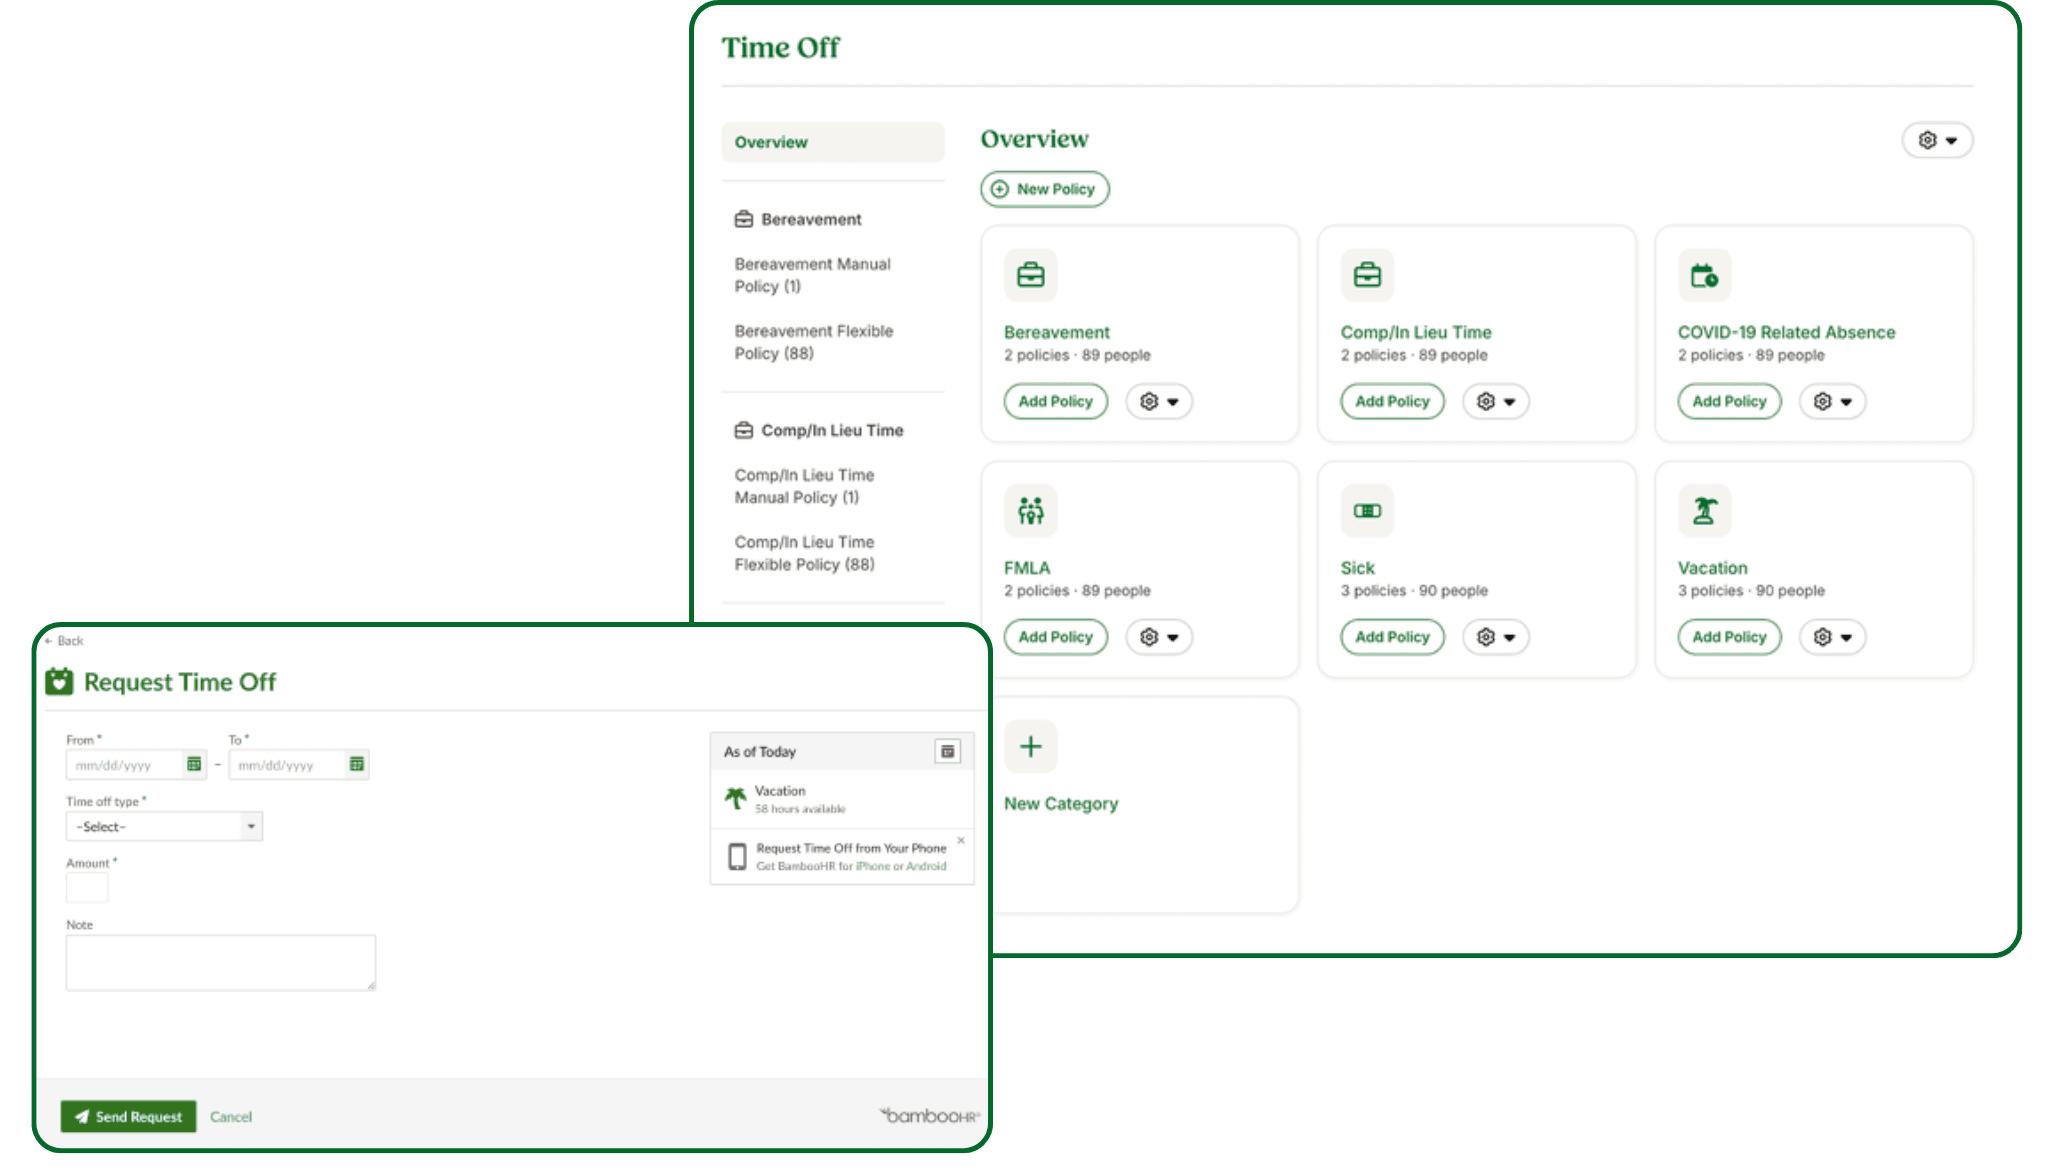Click the Amount input field
The height and width of the screenshot is (1176, 2048).
tap(87, 888)
